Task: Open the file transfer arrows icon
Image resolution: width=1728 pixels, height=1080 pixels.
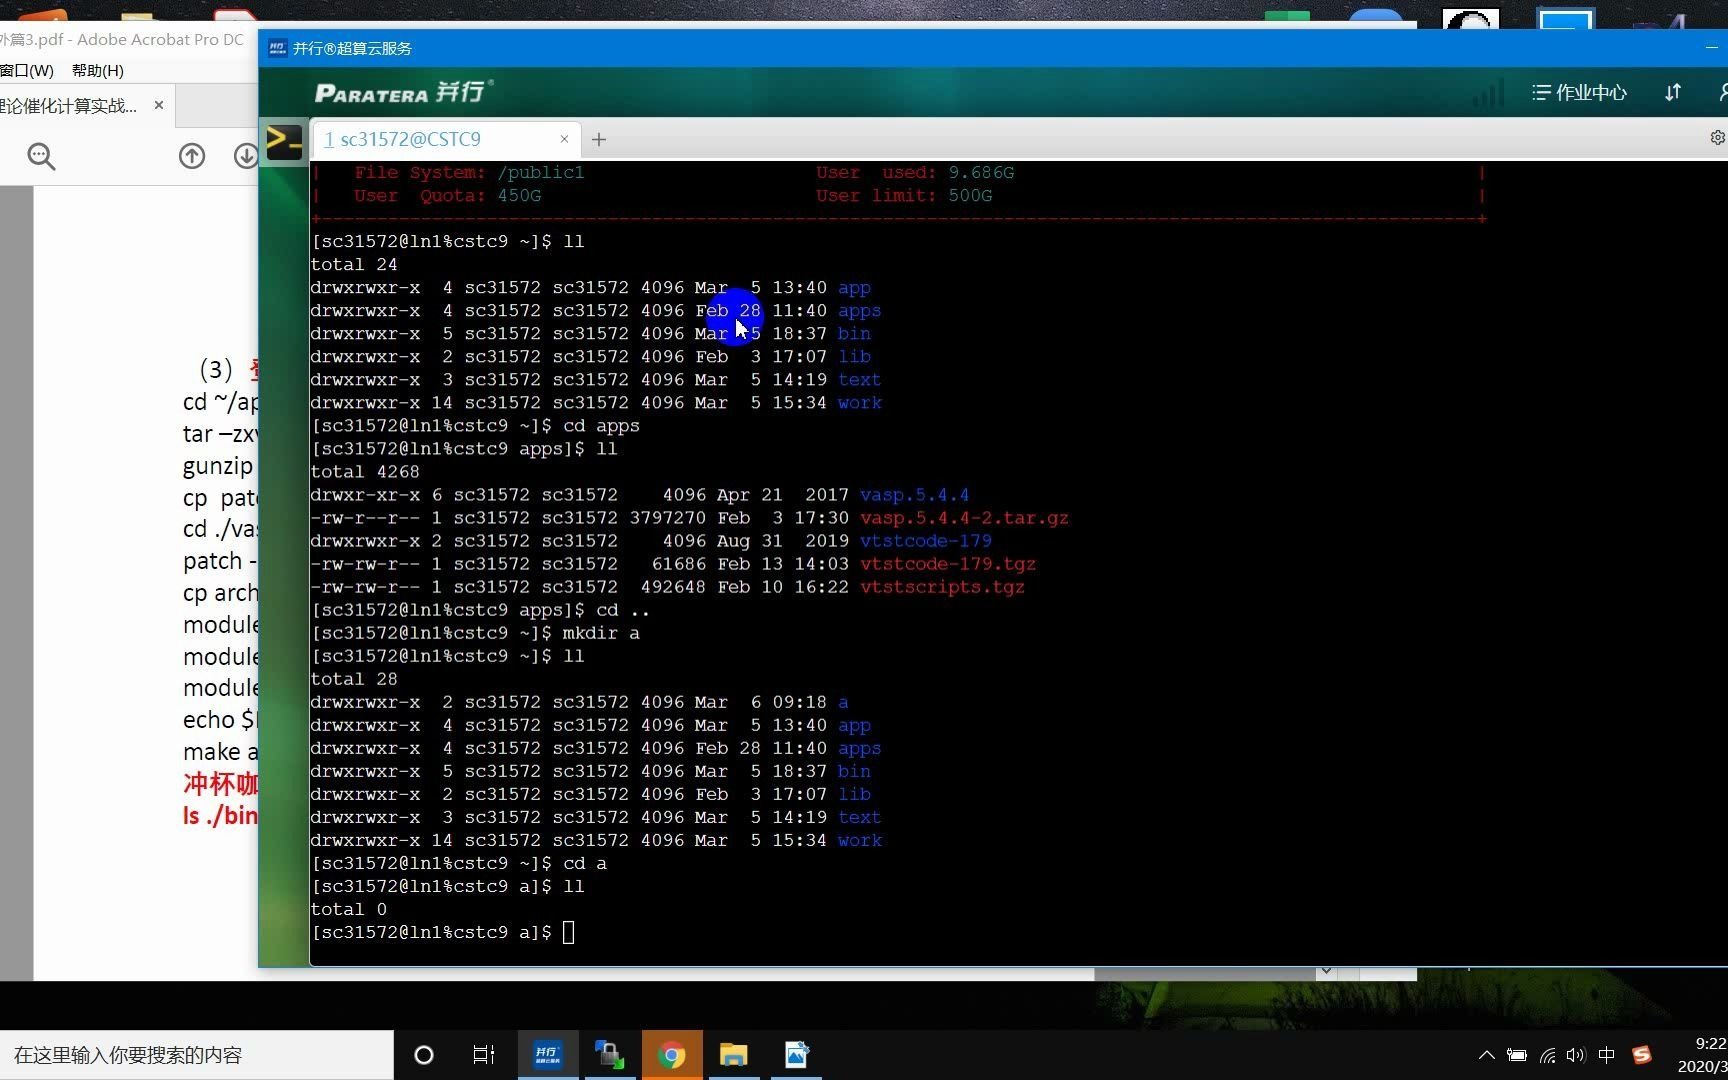Action: [x=1673, y=92]
